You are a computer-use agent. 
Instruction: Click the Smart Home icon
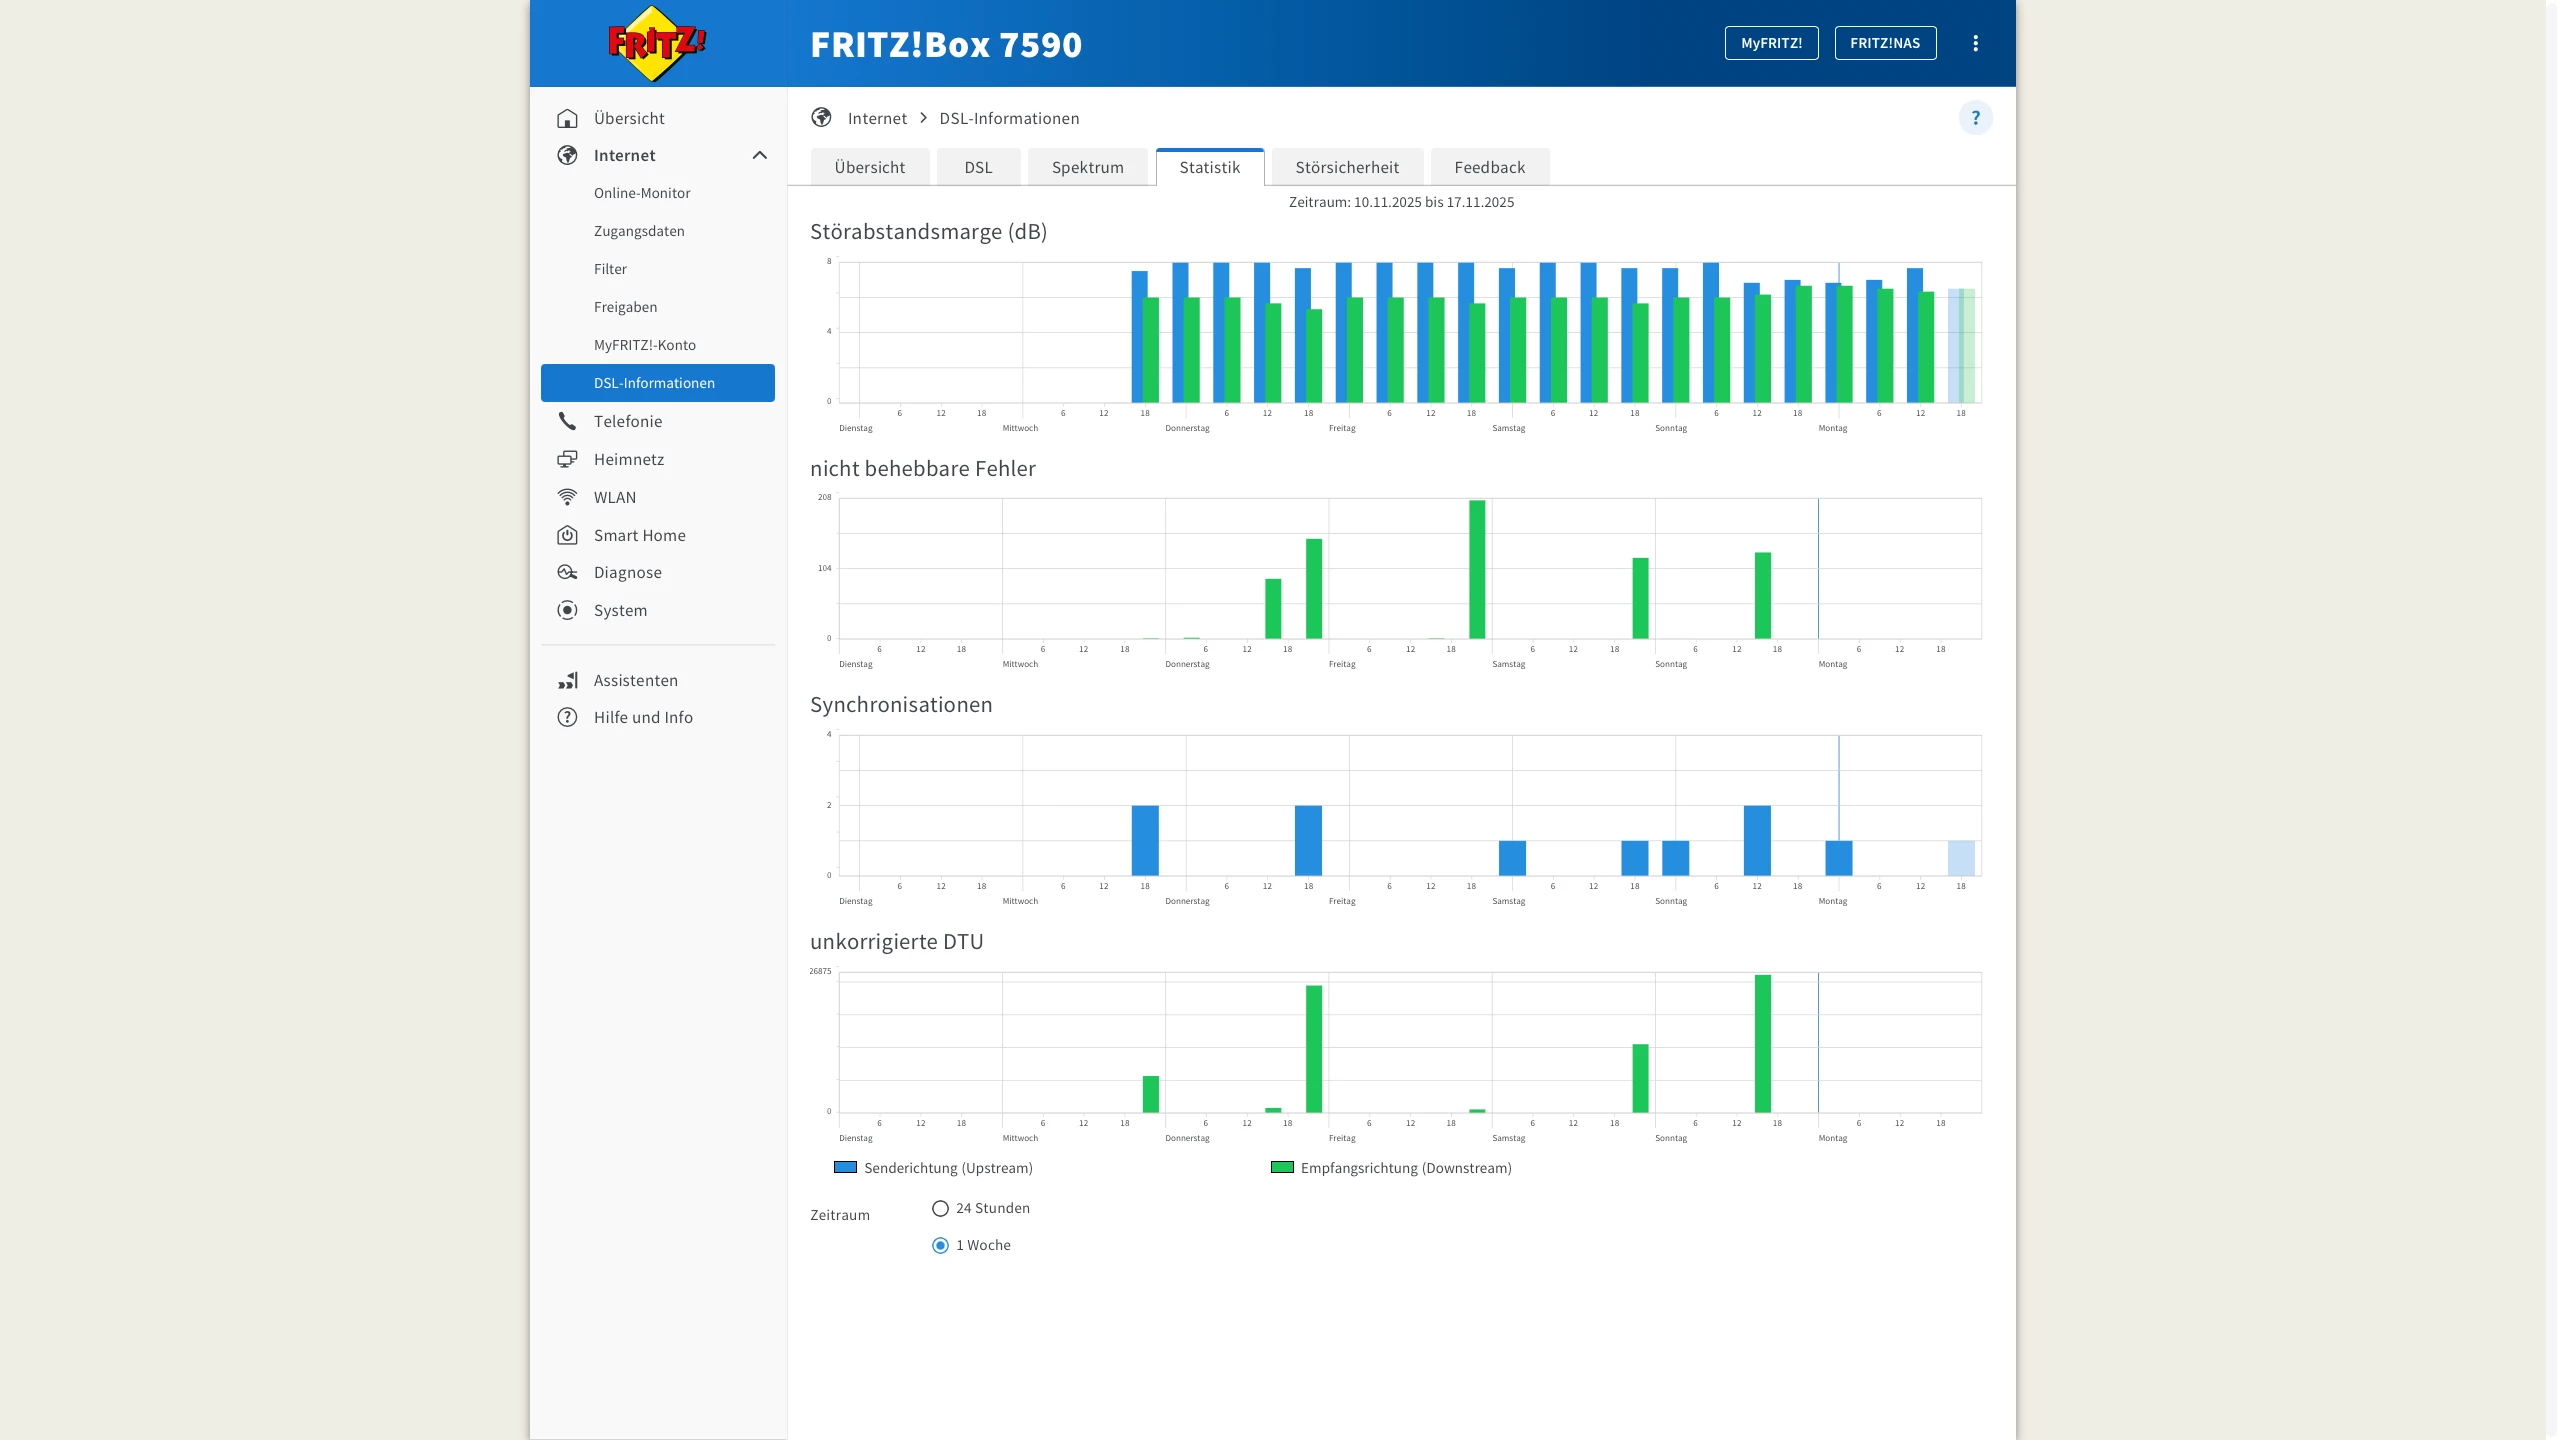click(567, 535)
